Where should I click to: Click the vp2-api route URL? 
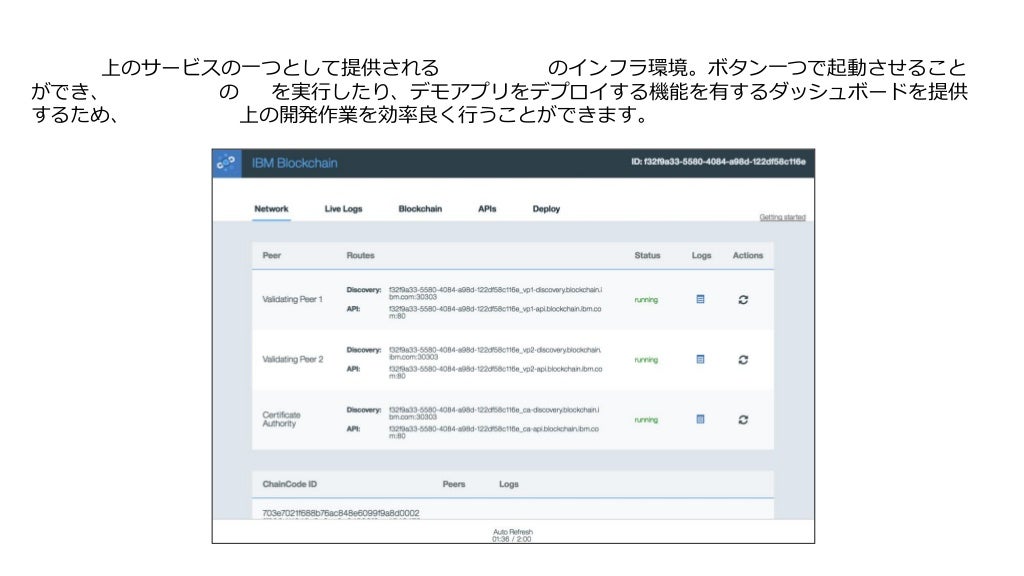click(495, 372)
